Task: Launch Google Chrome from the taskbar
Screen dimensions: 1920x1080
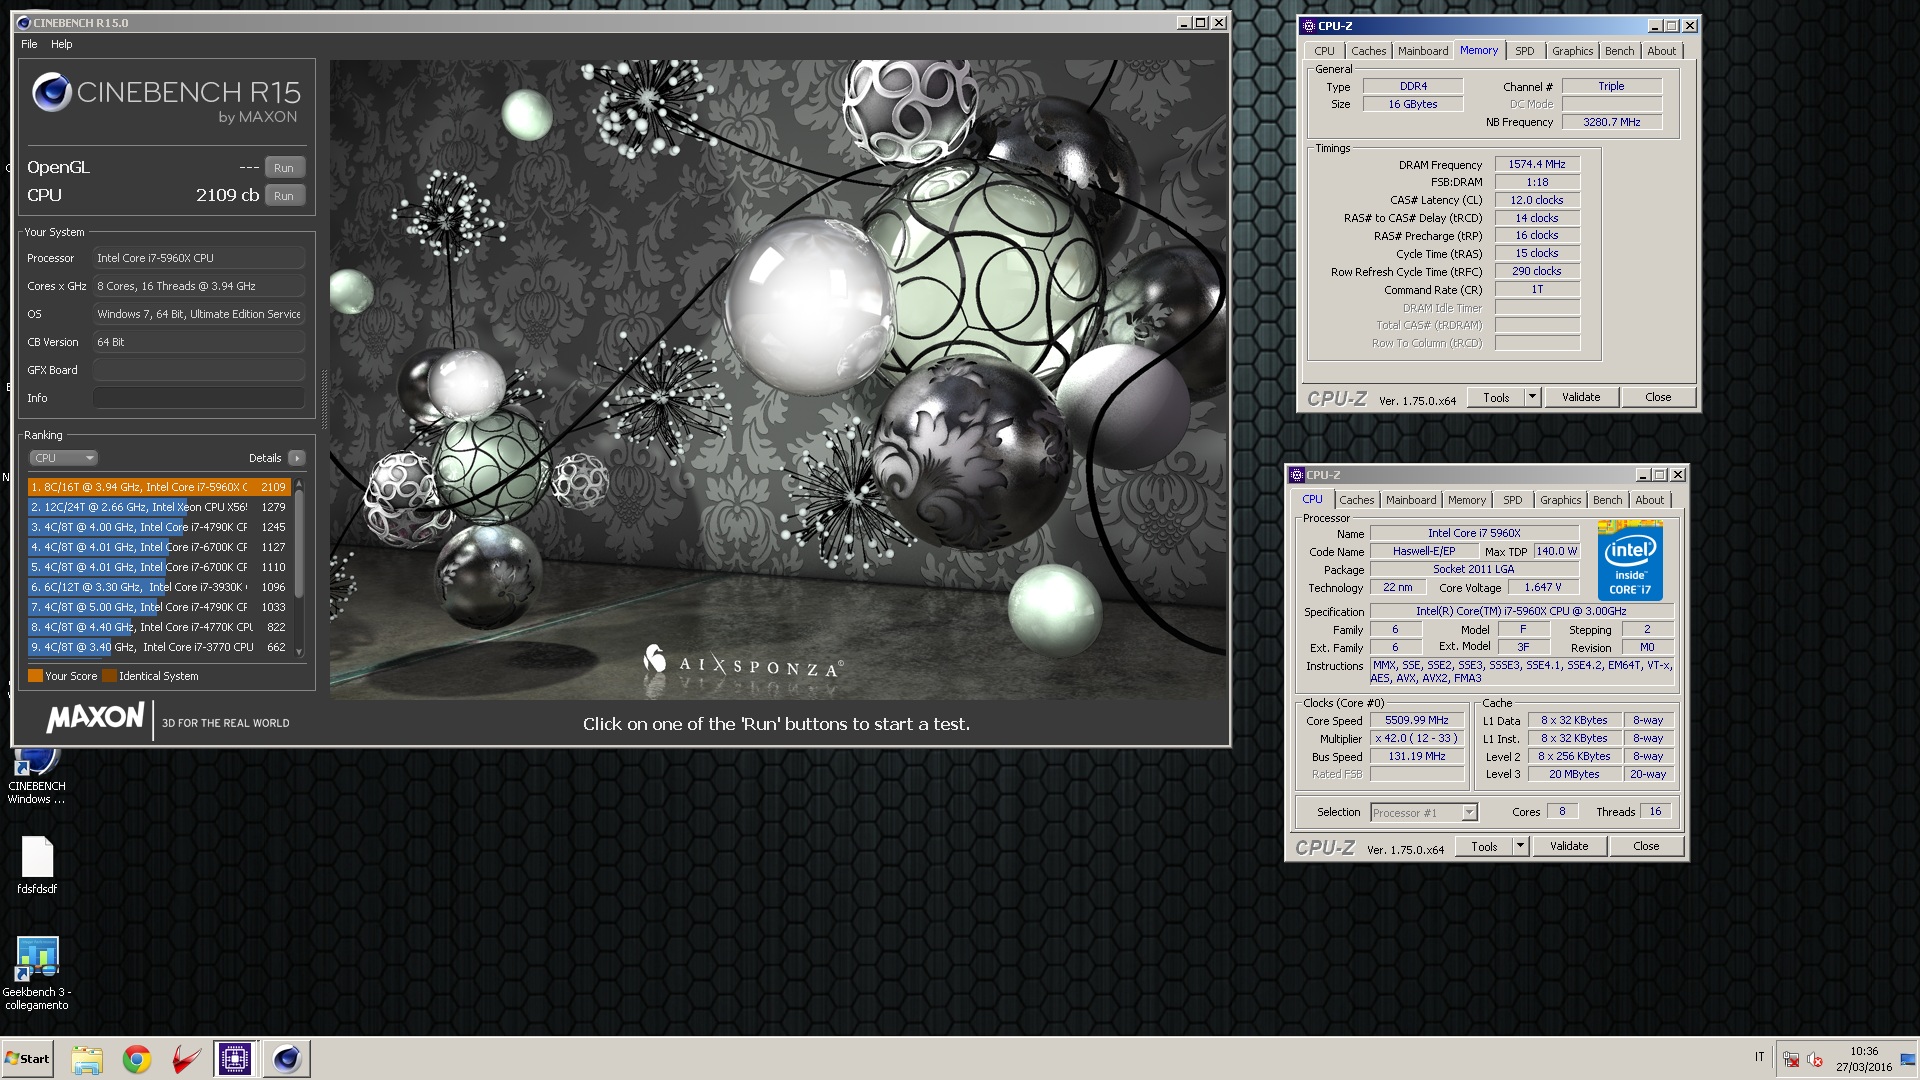Action: pos(137,1059)
